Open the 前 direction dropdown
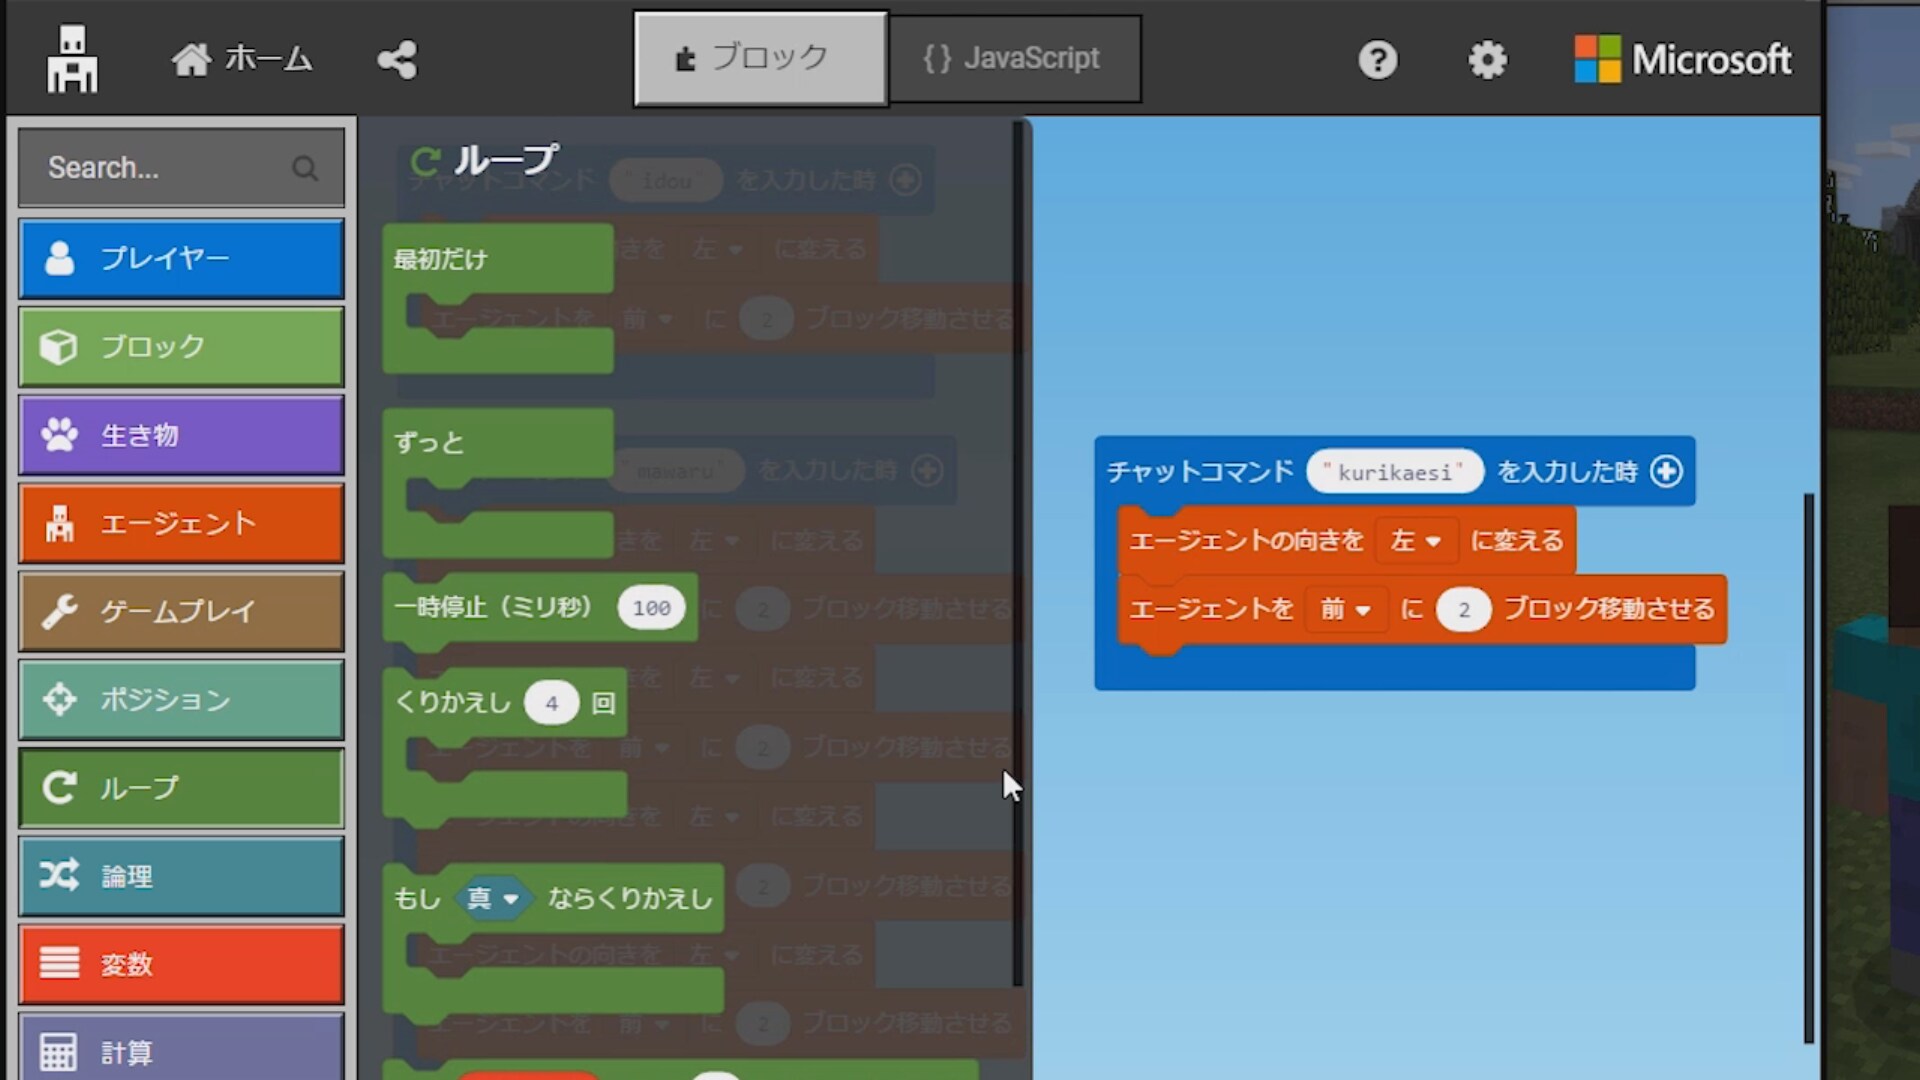Viewport: 1920px width, 1080px height. 1345,609
